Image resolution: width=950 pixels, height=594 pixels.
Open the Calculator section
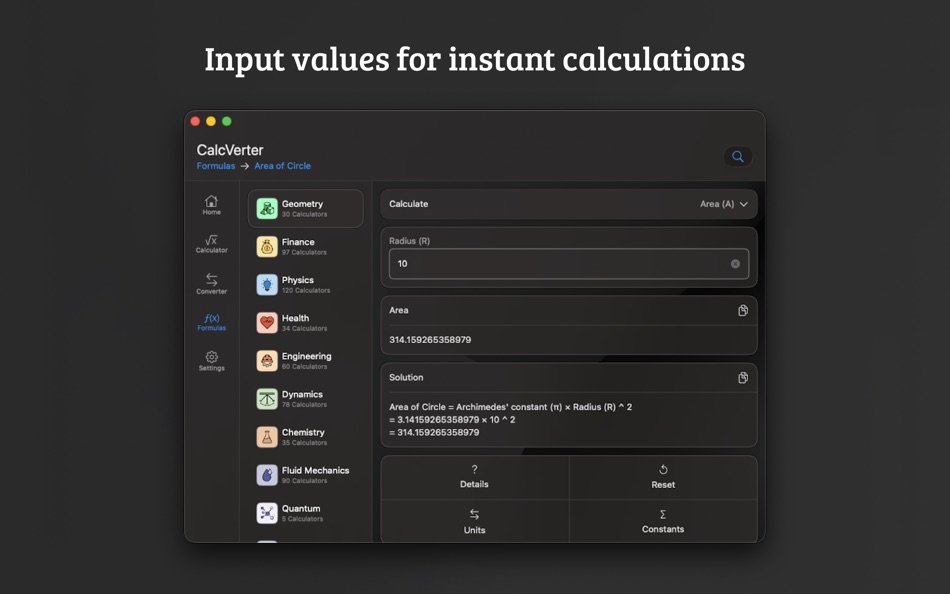click(211, 244)
